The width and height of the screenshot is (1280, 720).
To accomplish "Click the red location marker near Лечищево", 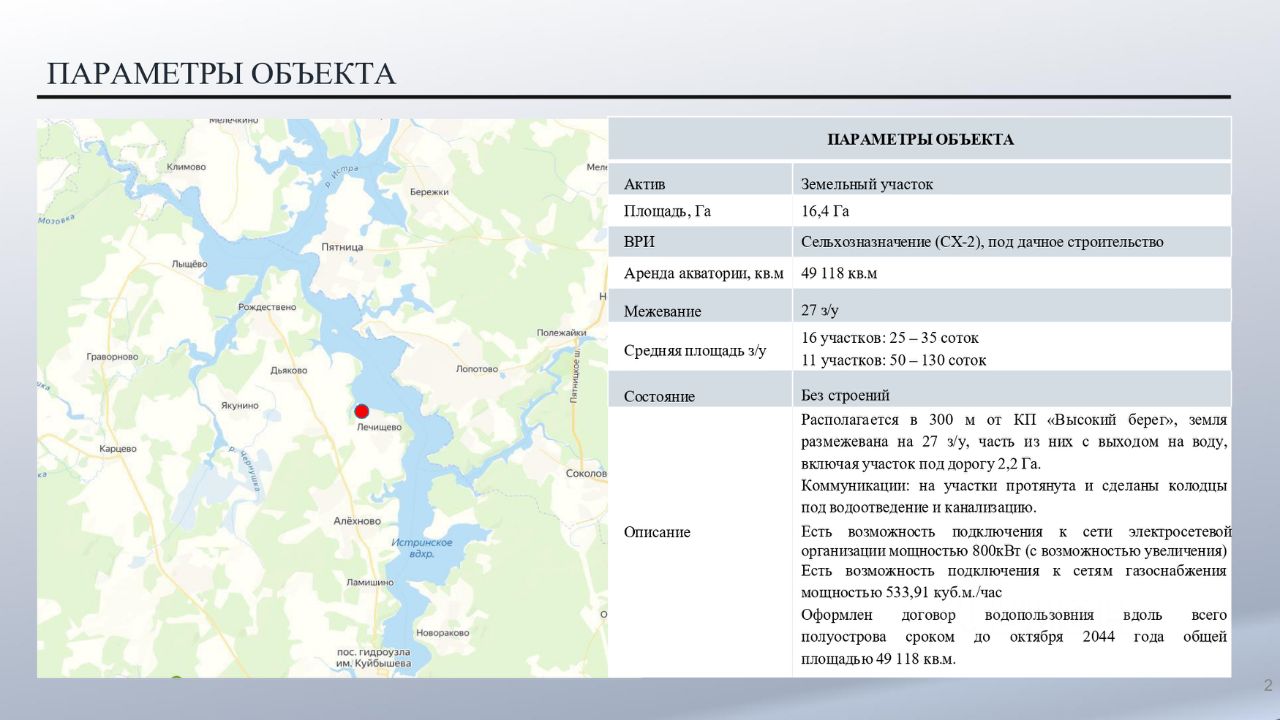I will click(362, 411).
